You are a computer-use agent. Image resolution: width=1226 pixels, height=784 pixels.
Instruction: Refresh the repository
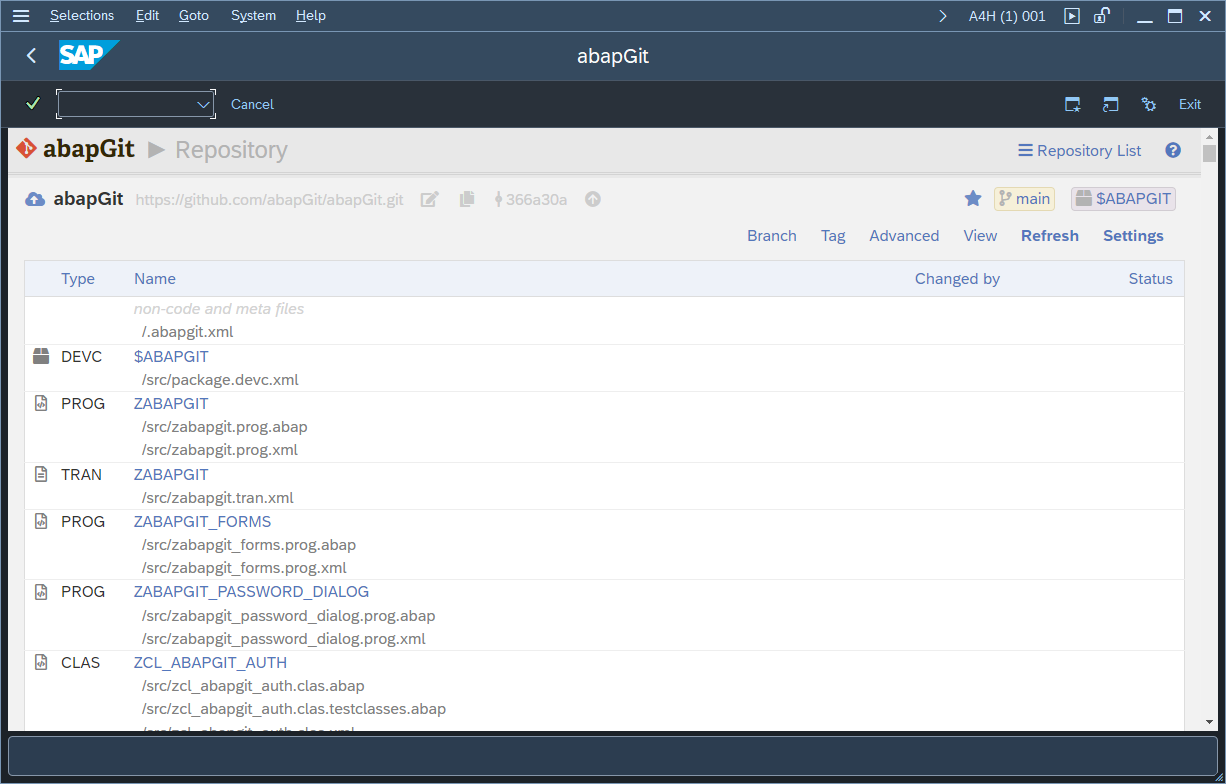[x=1049, y=235]
